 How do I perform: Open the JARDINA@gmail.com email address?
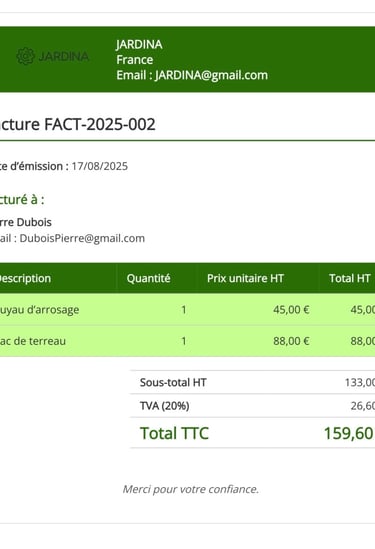click(211, 75)
